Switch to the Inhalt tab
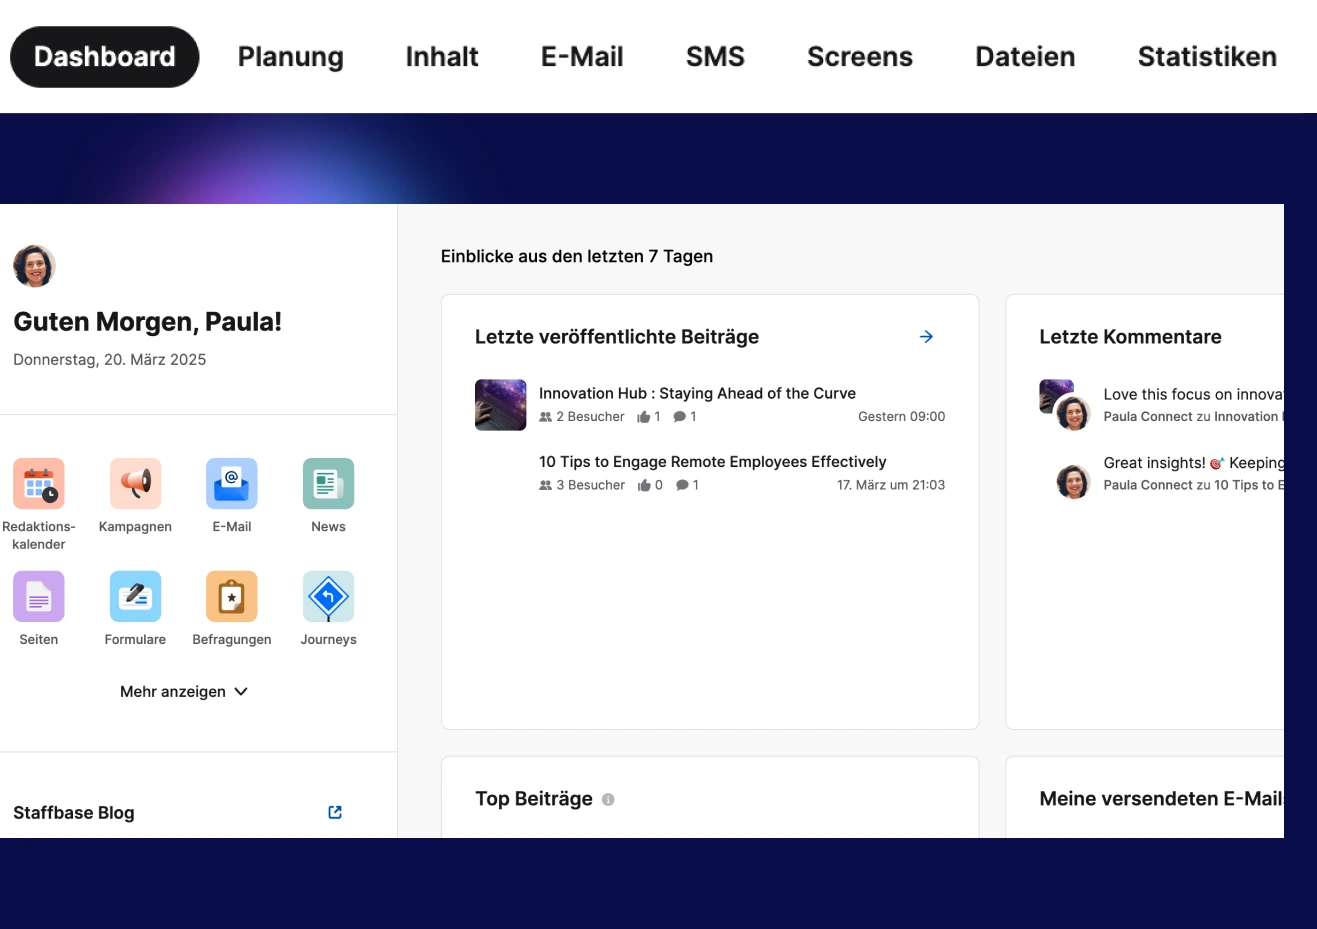The image size is (1317, 929). pyautogui.click(x=442, y=57)
